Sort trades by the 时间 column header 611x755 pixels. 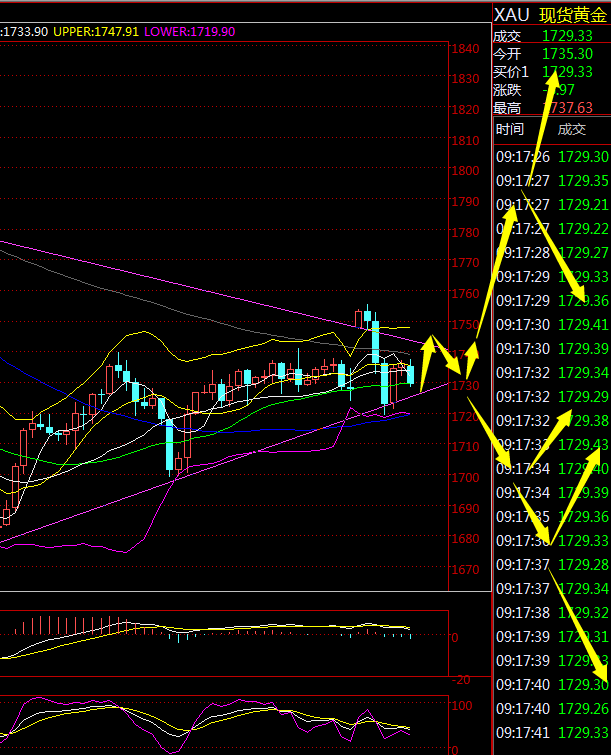(509, 129)
